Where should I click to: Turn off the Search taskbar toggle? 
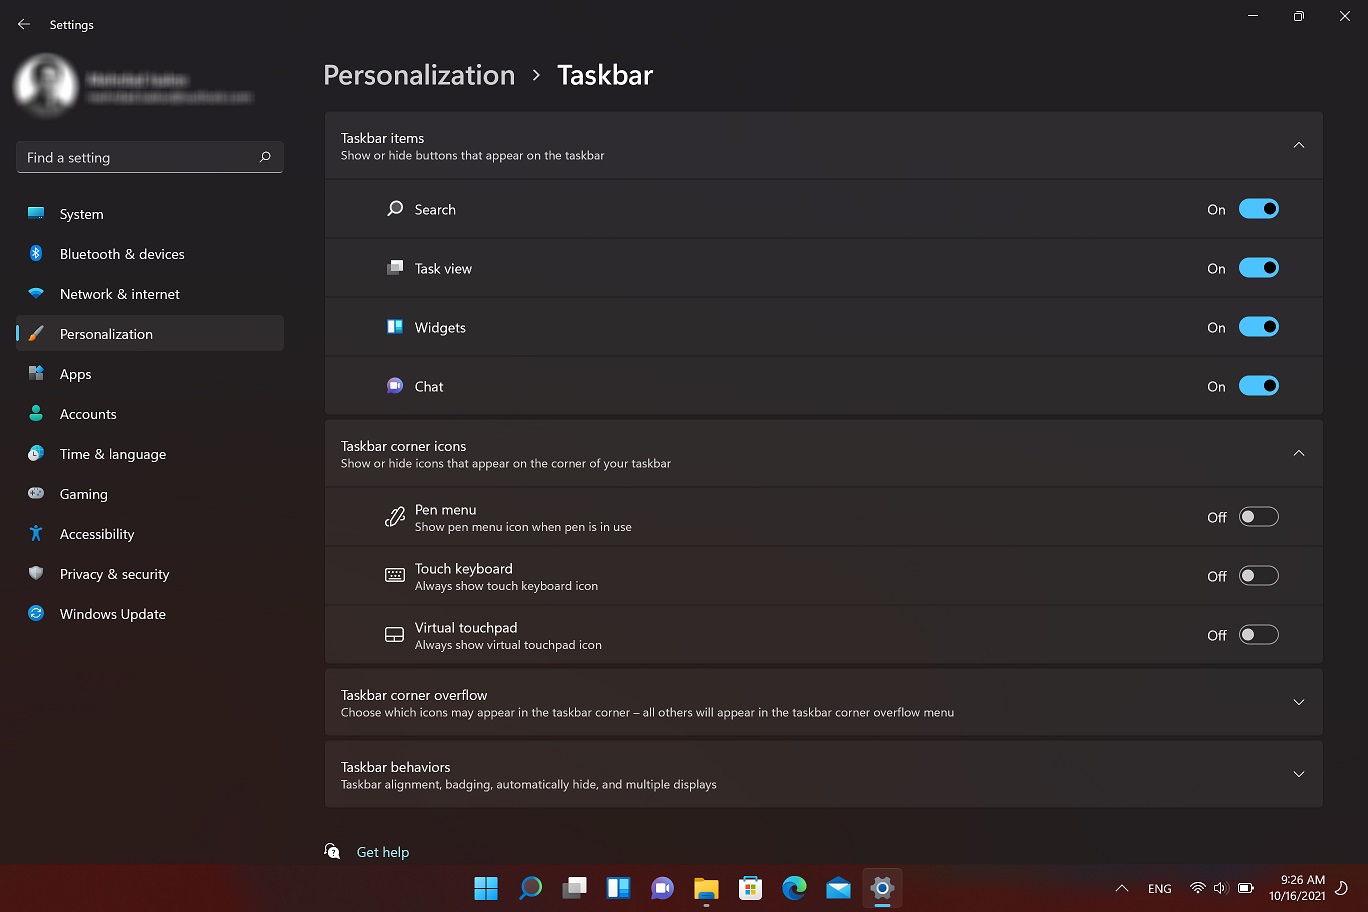point(1258,209)
